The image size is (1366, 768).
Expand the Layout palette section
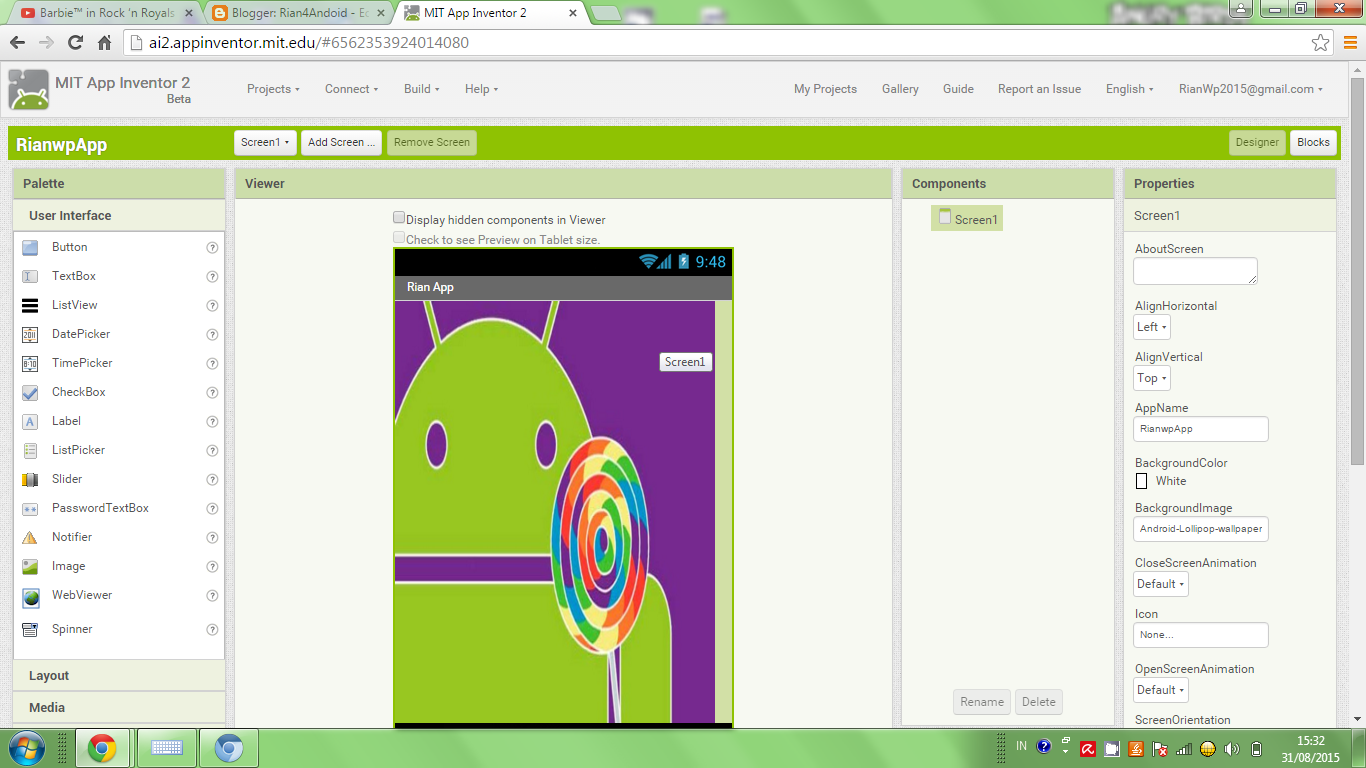(x=119, y=676)
